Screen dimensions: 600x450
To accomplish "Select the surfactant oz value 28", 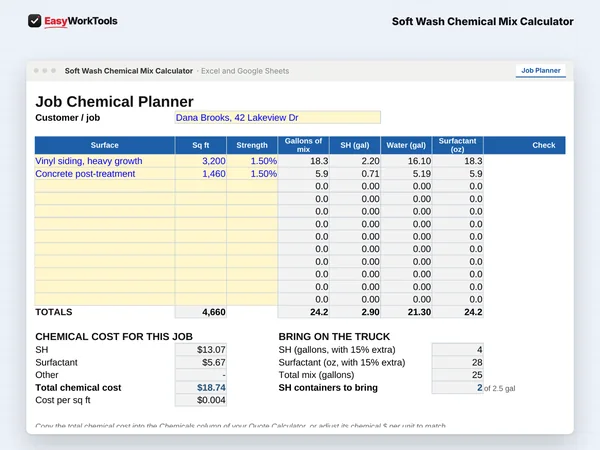I will [x=458, y=362].
